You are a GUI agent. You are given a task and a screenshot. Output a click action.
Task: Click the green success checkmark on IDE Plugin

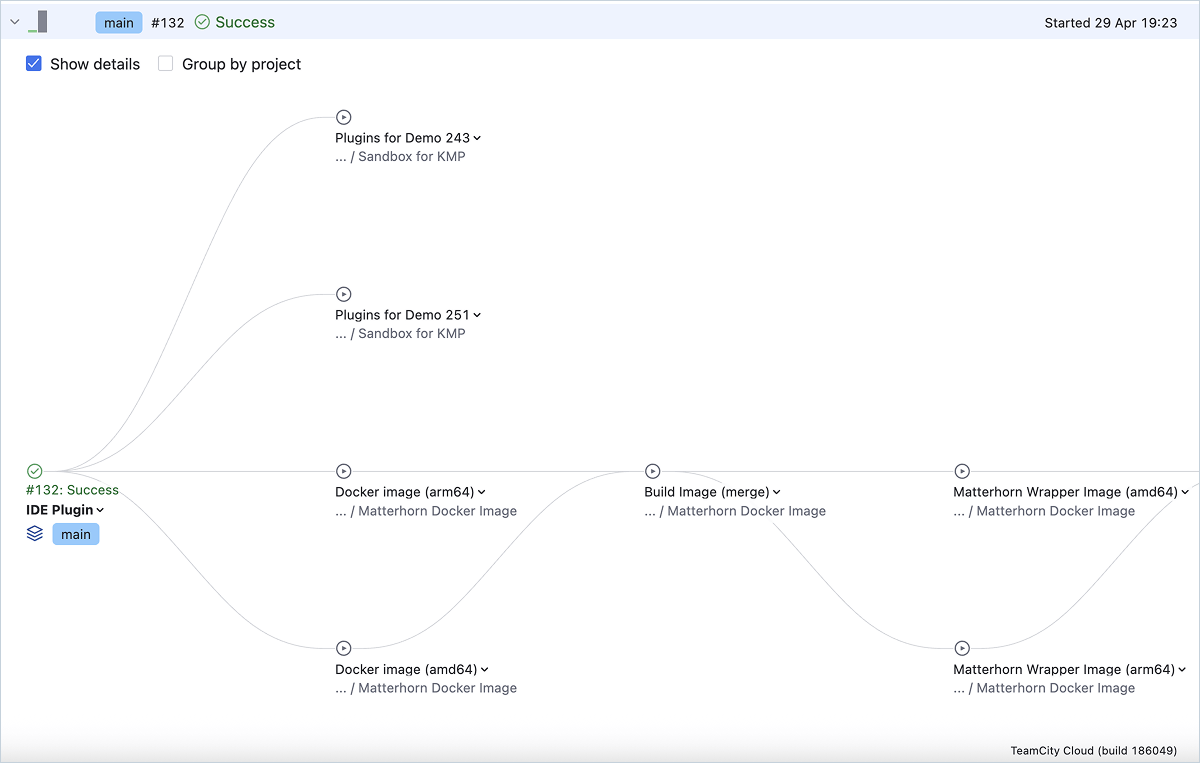34,471
